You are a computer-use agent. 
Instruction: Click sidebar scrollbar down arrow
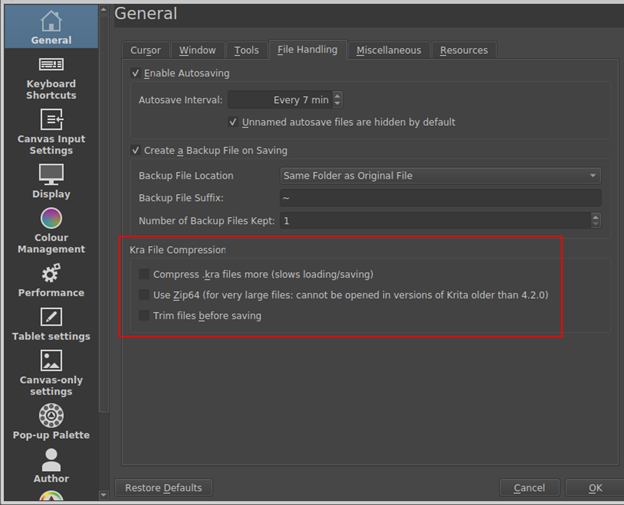(103, 495)
